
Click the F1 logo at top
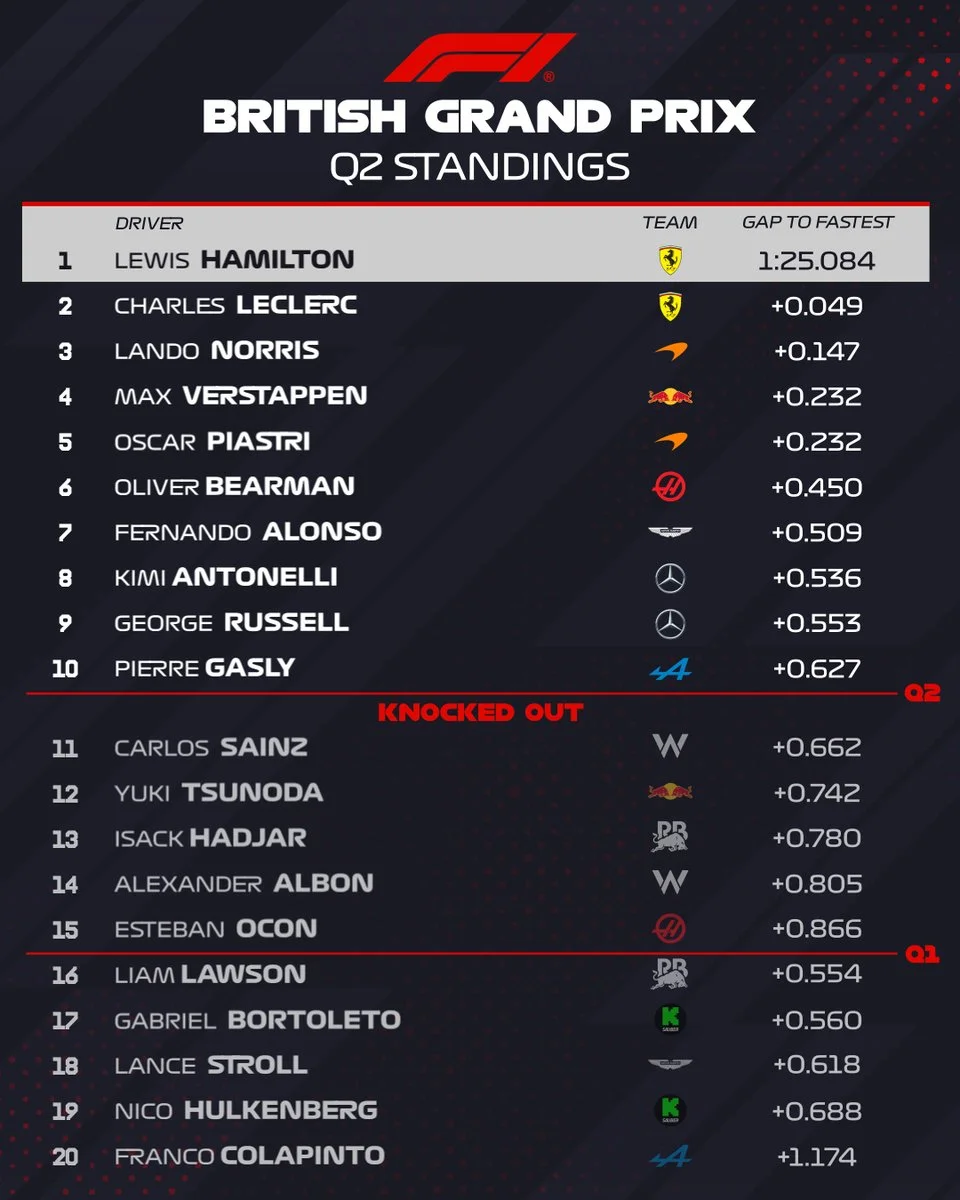pos(479,58)
